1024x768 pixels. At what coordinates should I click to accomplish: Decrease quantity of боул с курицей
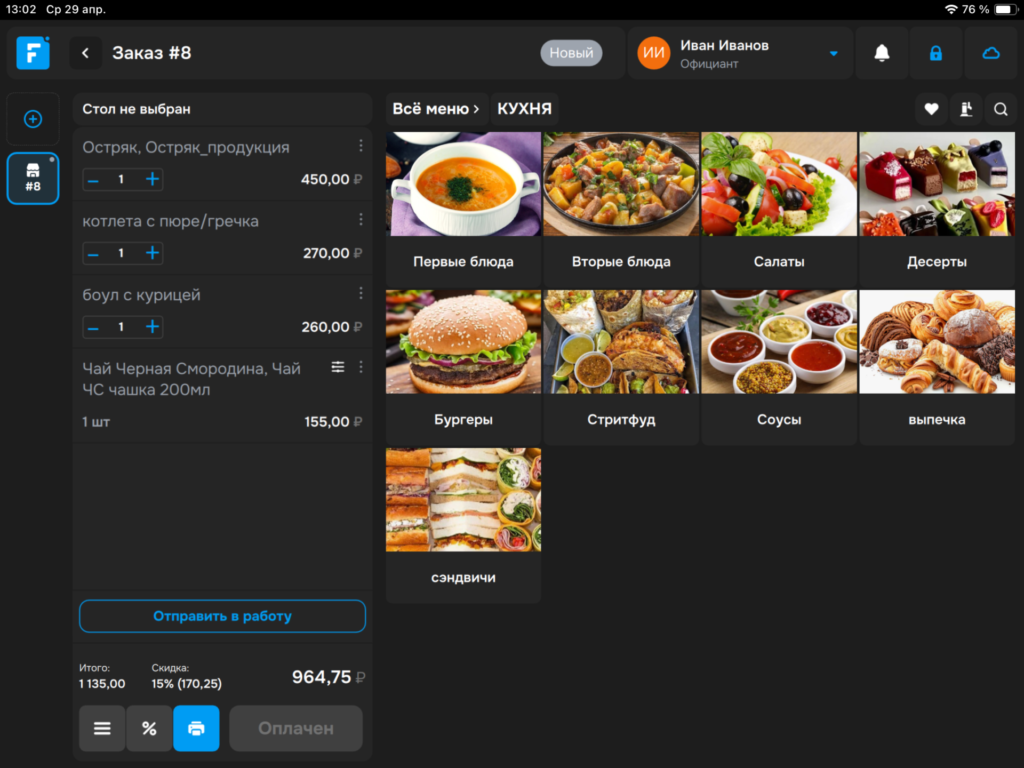click(93, 327)
